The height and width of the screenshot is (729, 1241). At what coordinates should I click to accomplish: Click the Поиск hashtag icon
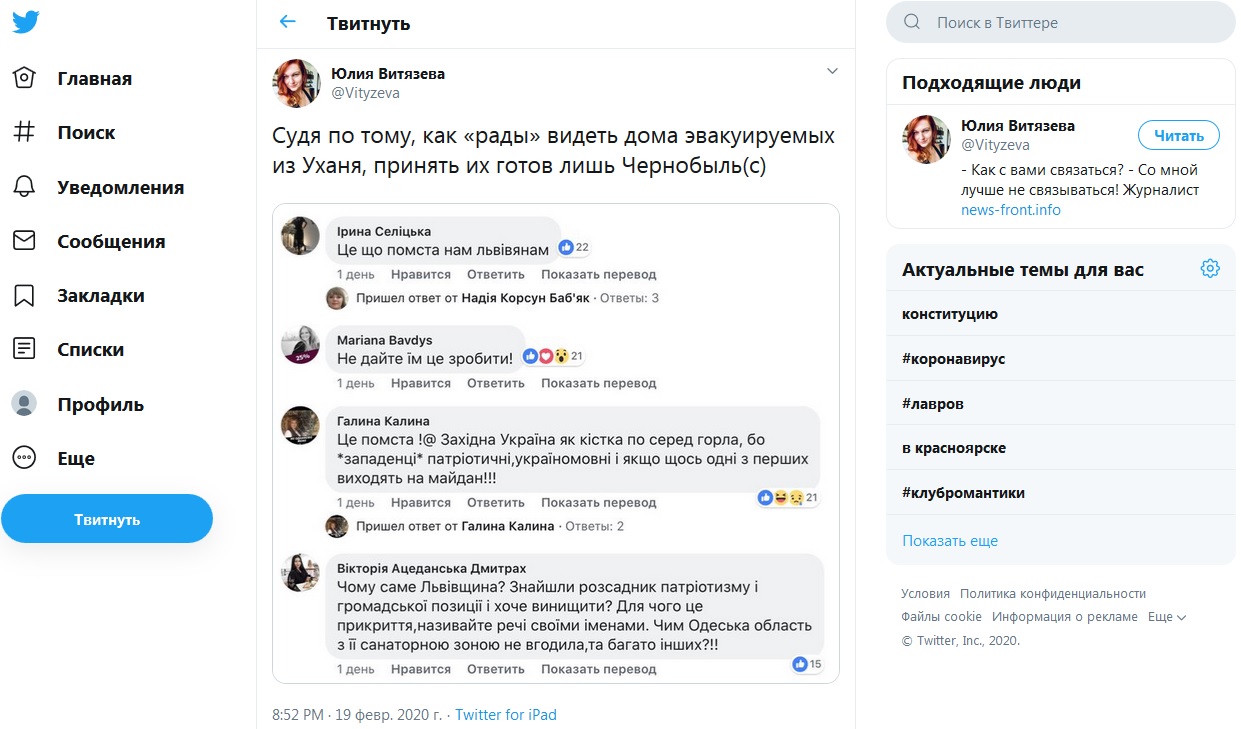(24, 132)
